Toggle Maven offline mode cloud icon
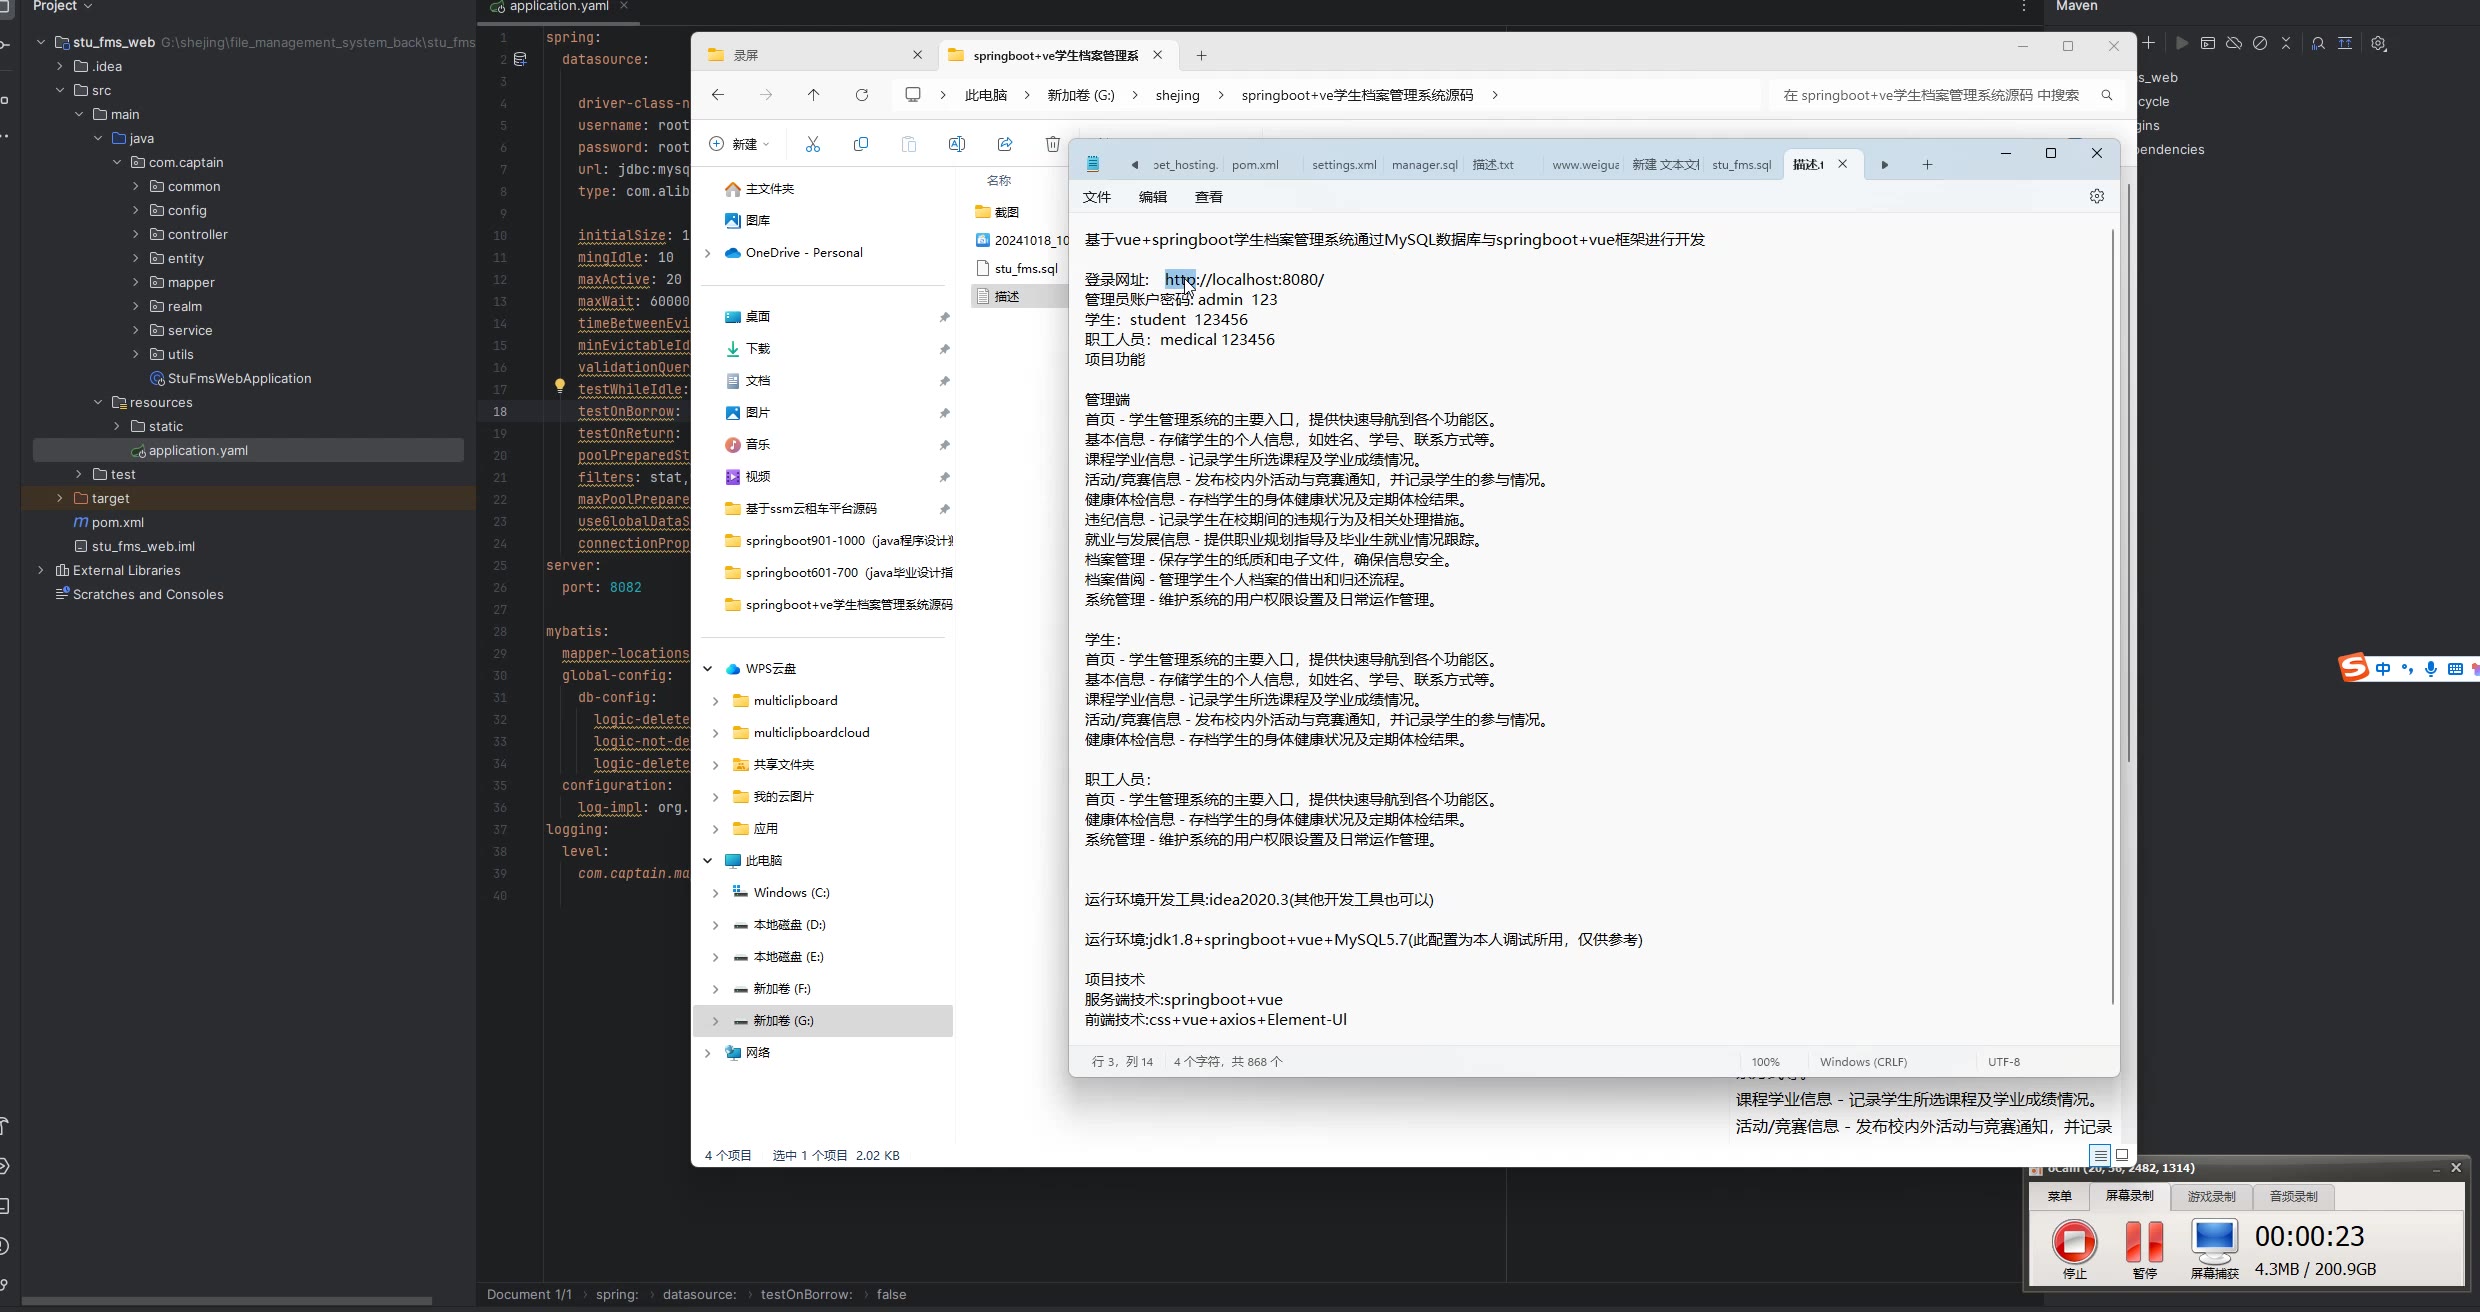 tap(2234, 43)
